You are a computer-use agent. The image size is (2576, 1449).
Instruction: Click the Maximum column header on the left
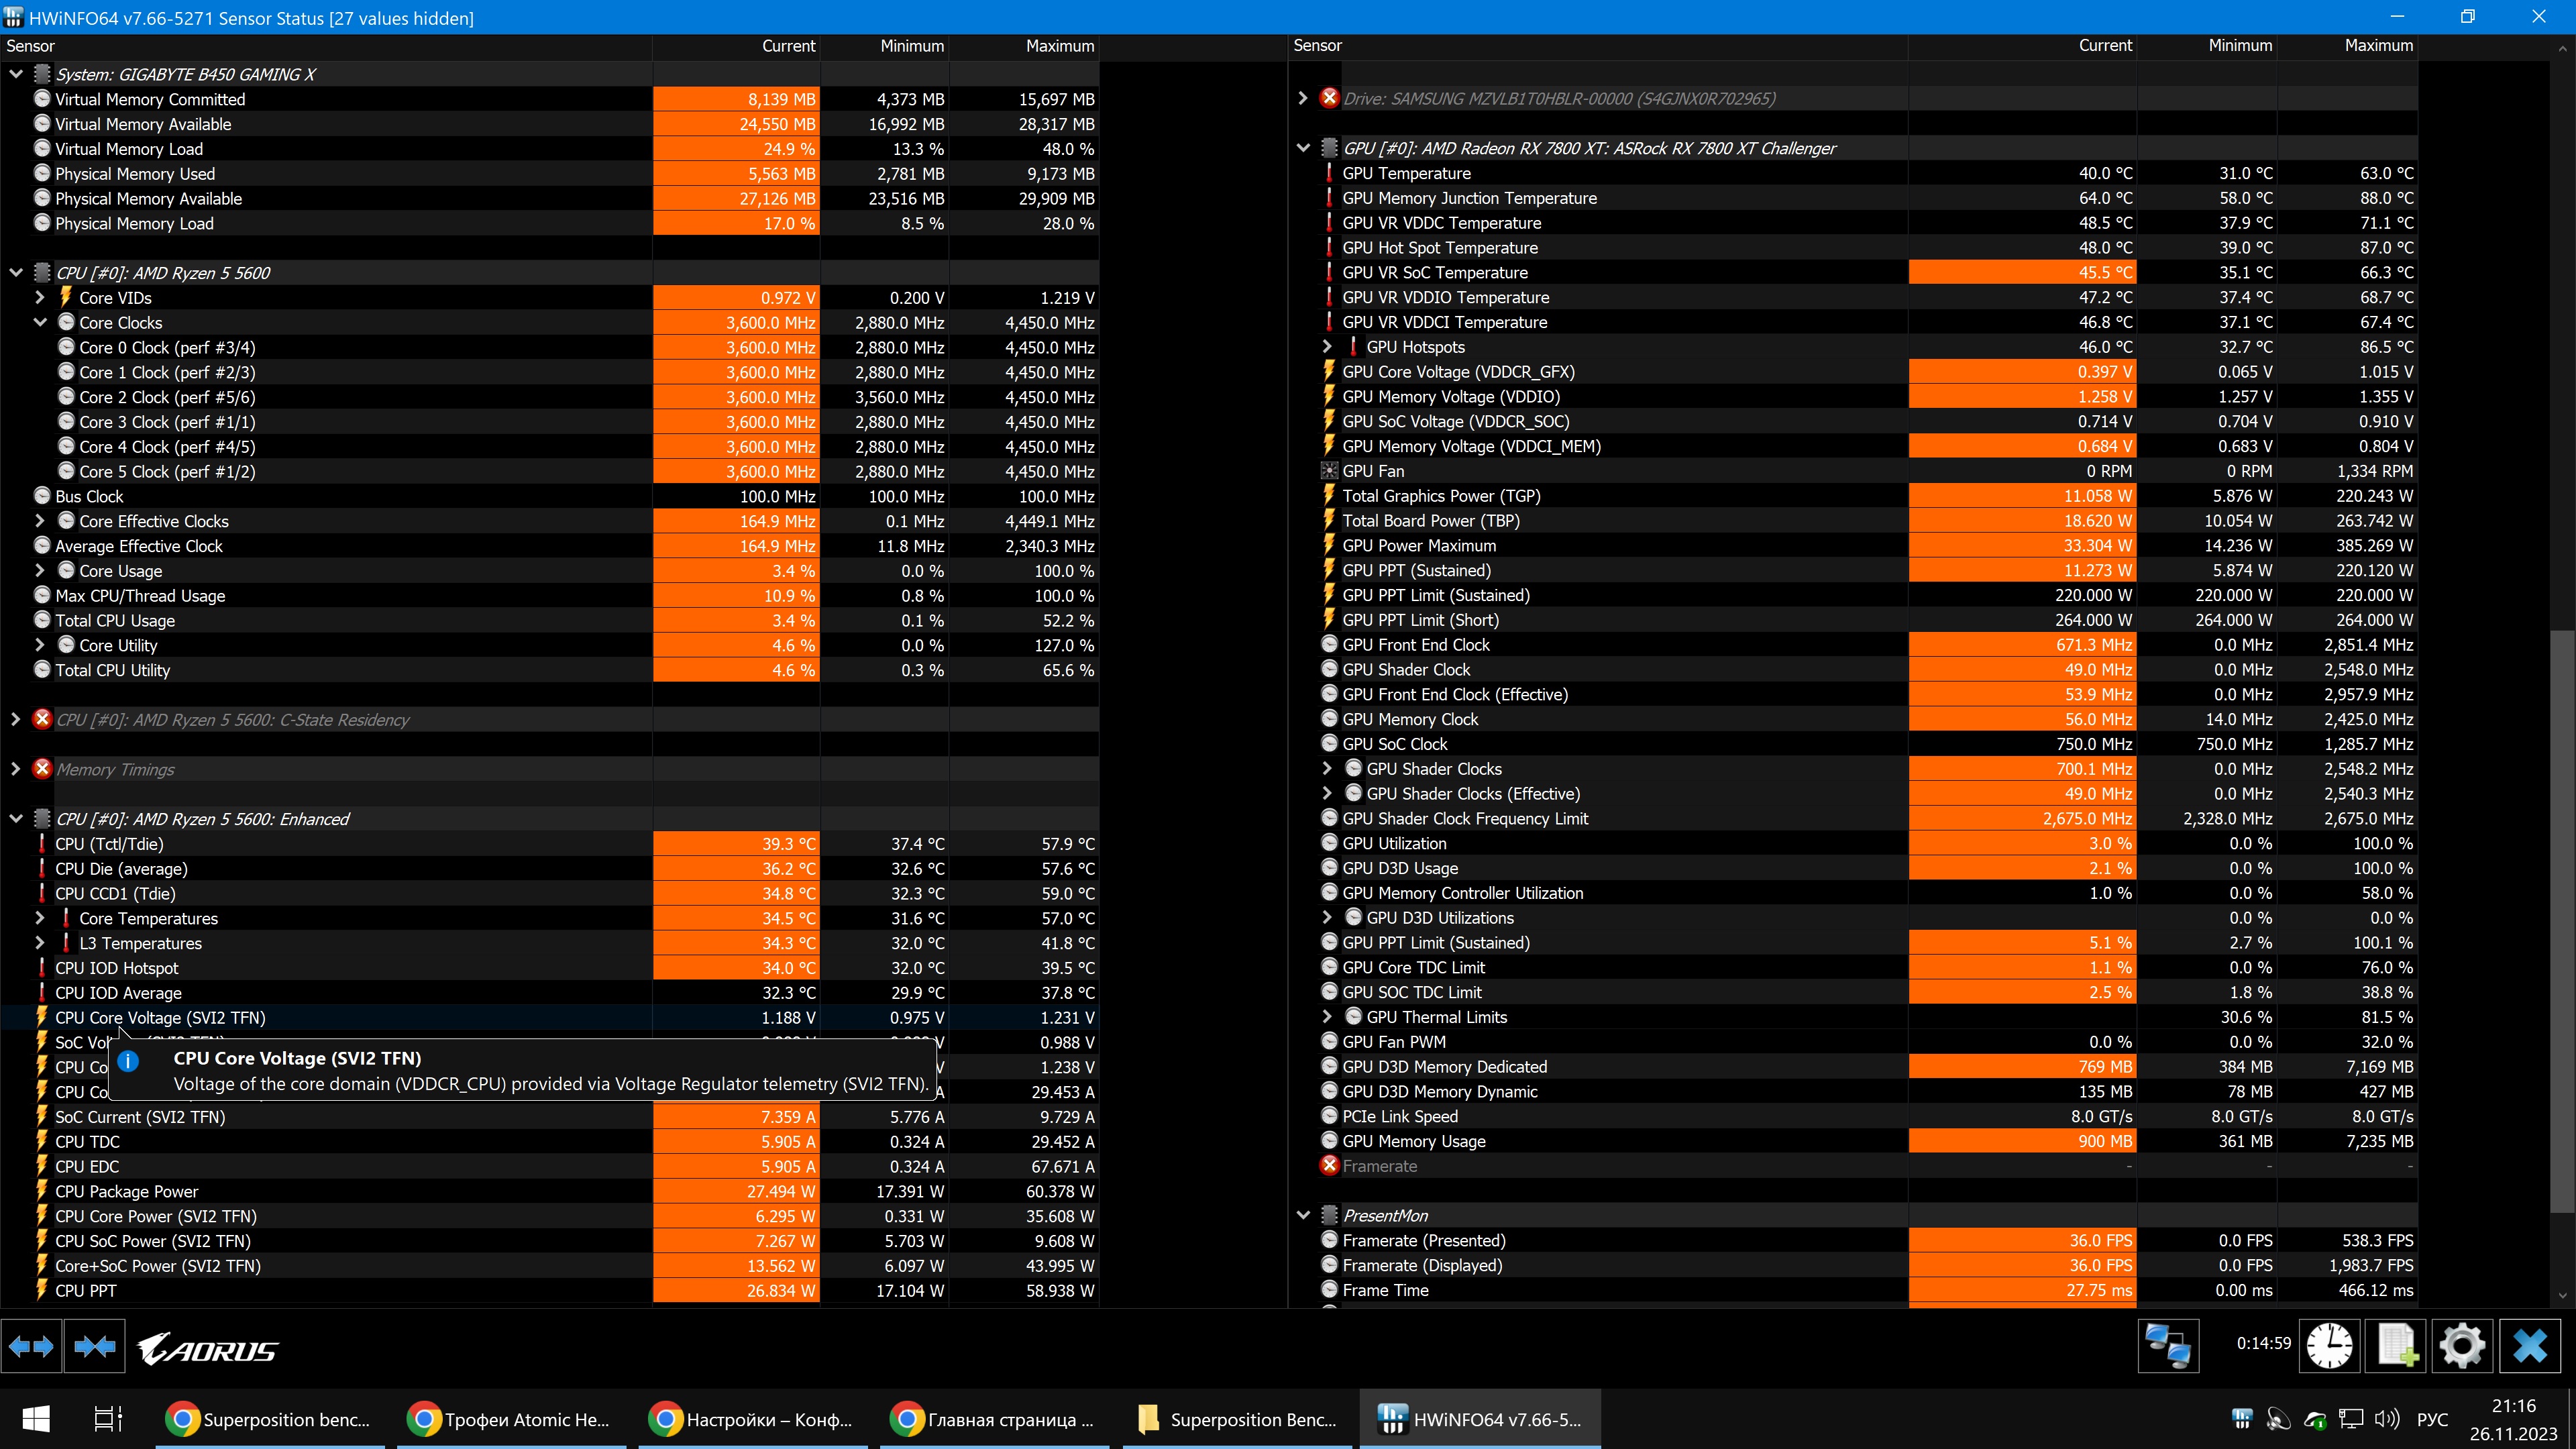click(x=1059, y=46)
